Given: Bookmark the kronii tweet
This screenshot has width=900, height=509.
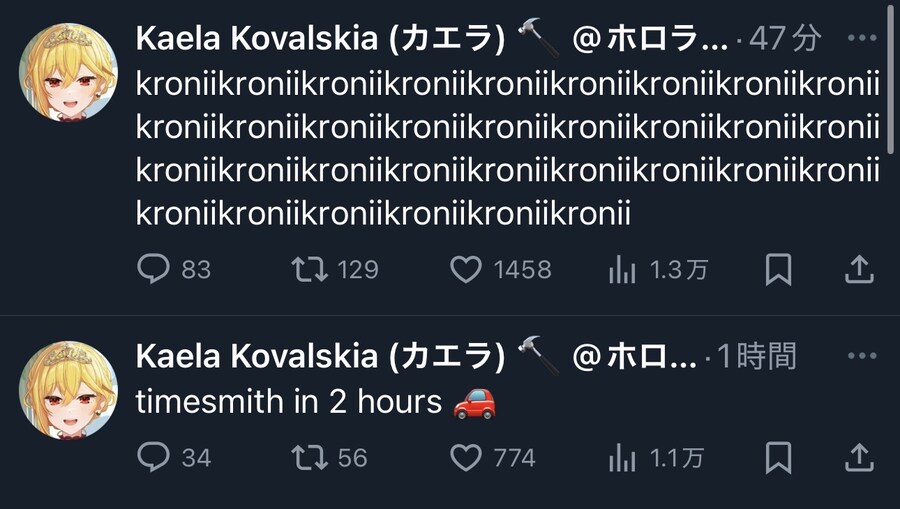Looking at the screenshot, I should pos(778,269).
